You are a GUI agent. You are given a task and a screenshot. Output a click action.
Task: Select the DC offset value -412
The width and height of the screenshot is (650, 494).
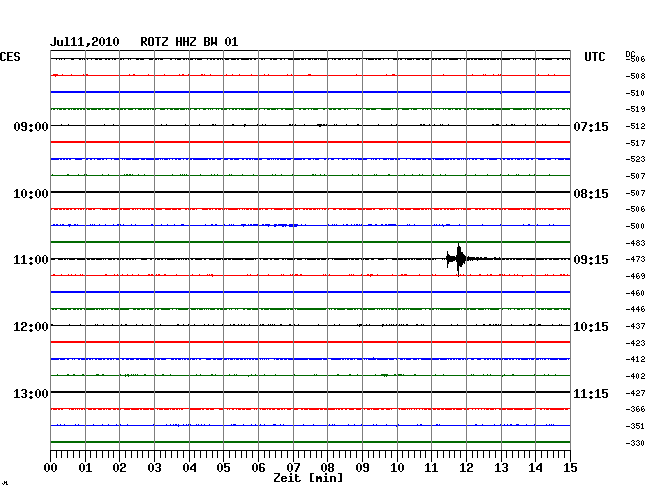coord(635,359)
